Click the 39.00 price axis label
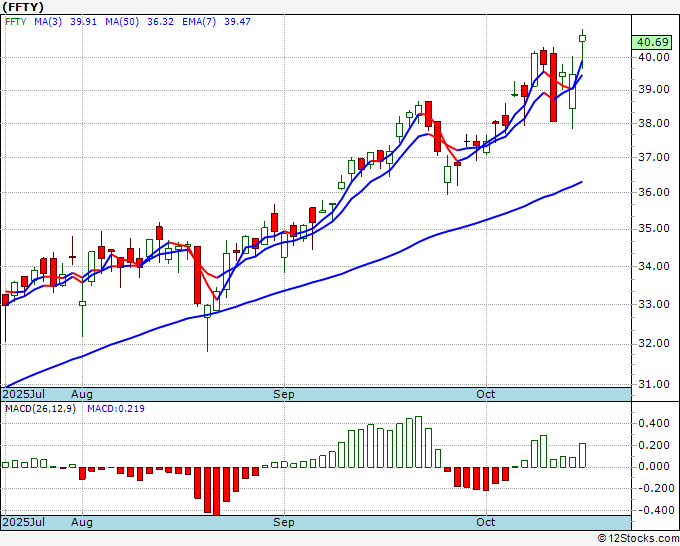The image size is (680, 546). [654, 90]
